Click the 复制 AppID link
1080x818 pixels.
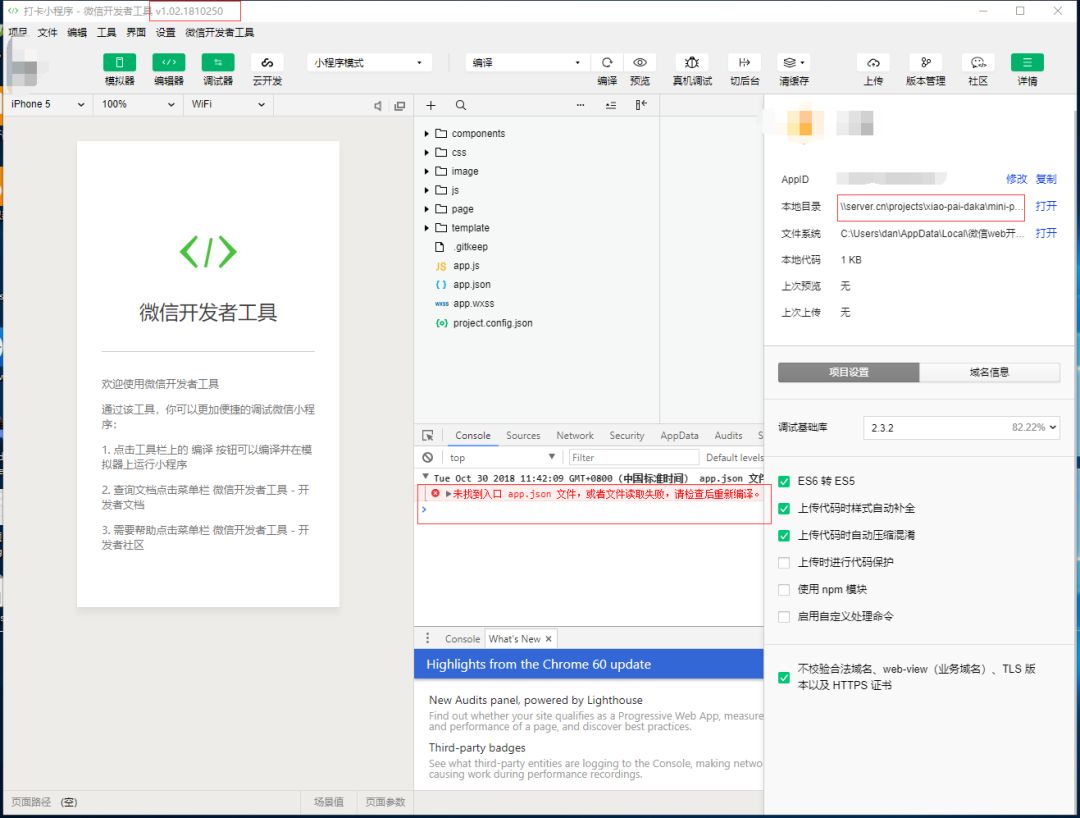pyautogui.click(x=1046, y=179)
